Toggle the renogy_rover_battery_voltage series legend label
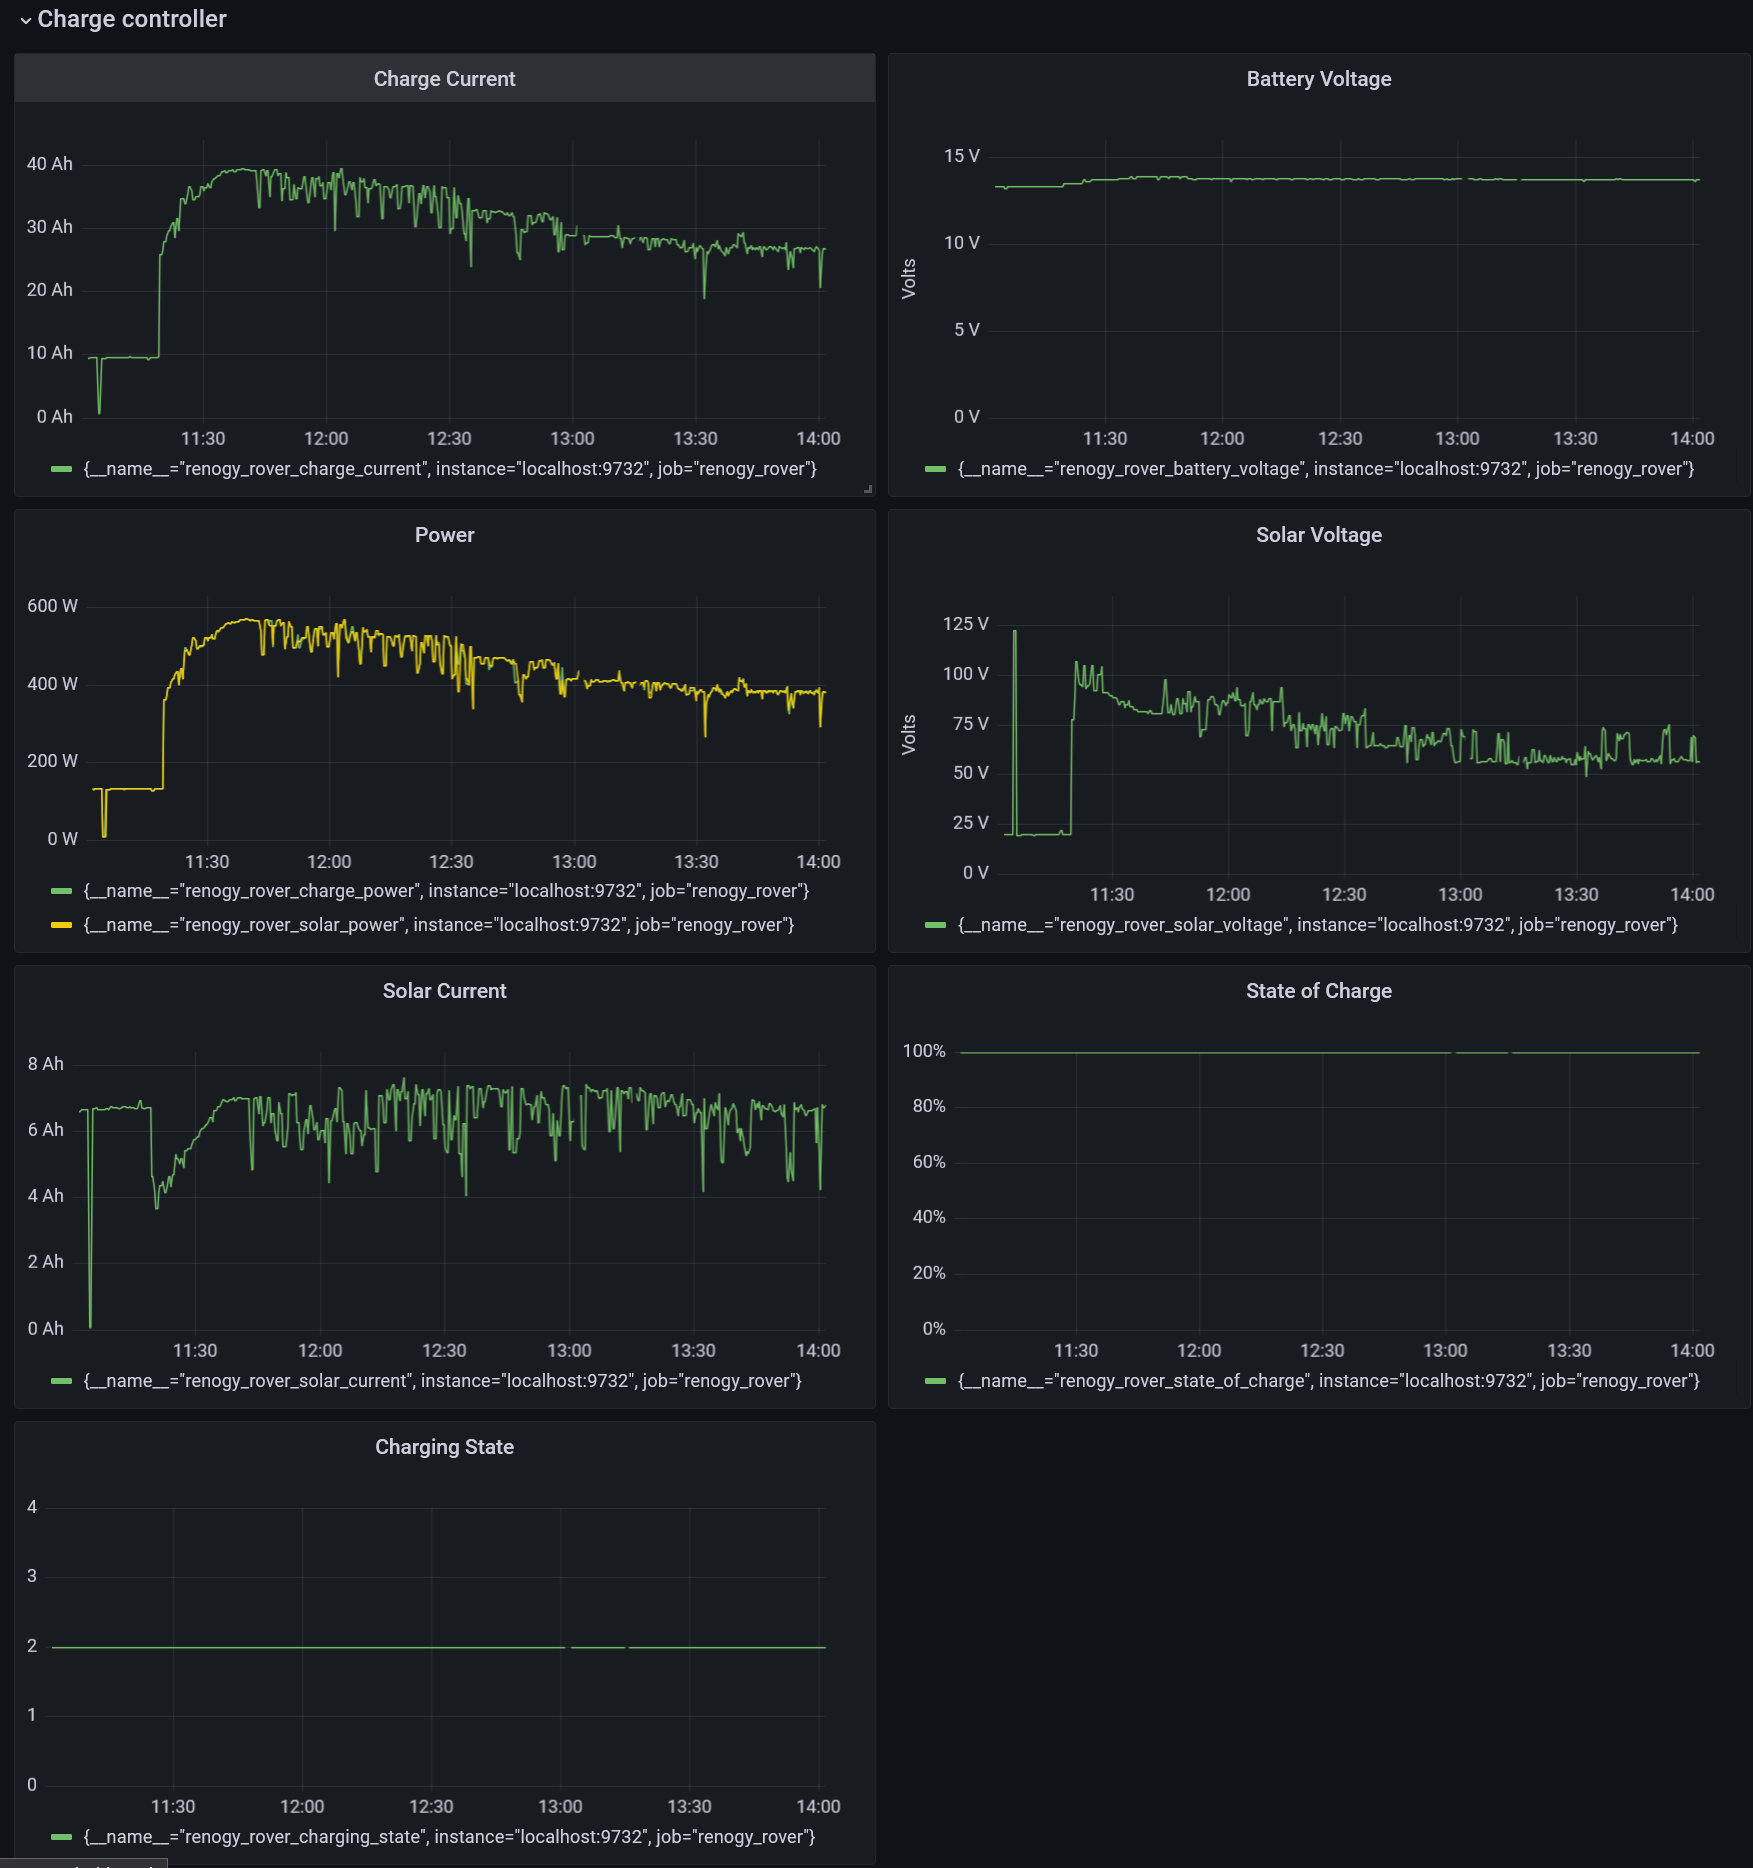Screen dimensions: 1753x1868 1326,469
